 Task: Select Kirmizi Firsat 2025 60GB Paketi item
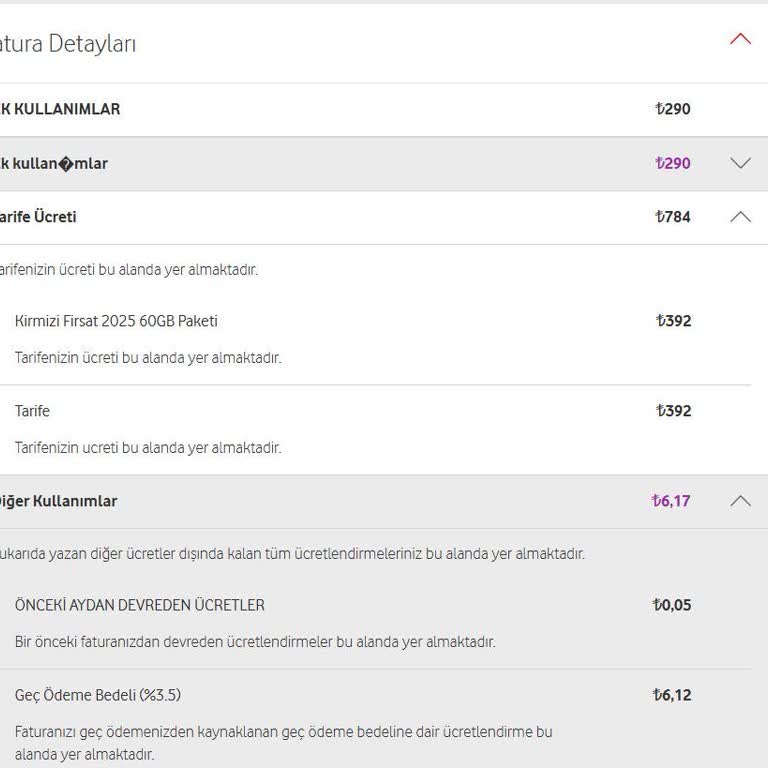tap(116, 321)
